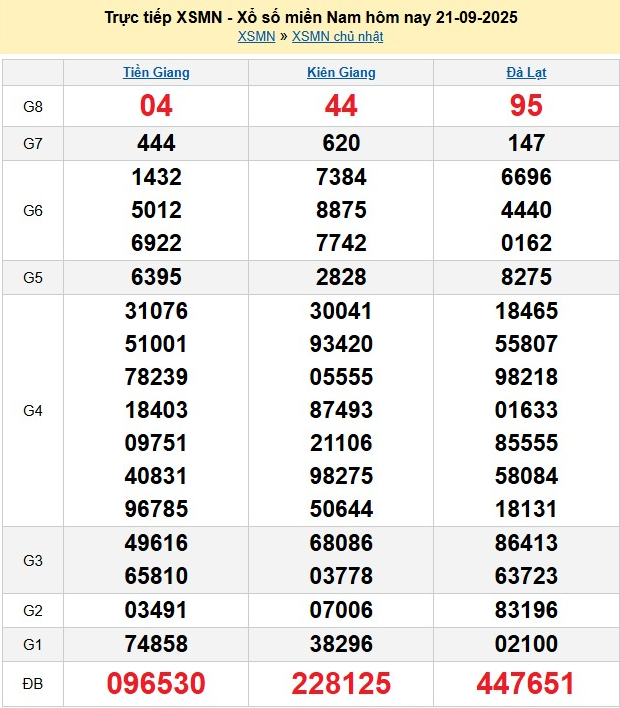Click the ĐB row label
620x708 pixels.
pyautogui.click(x=33, y=684)
